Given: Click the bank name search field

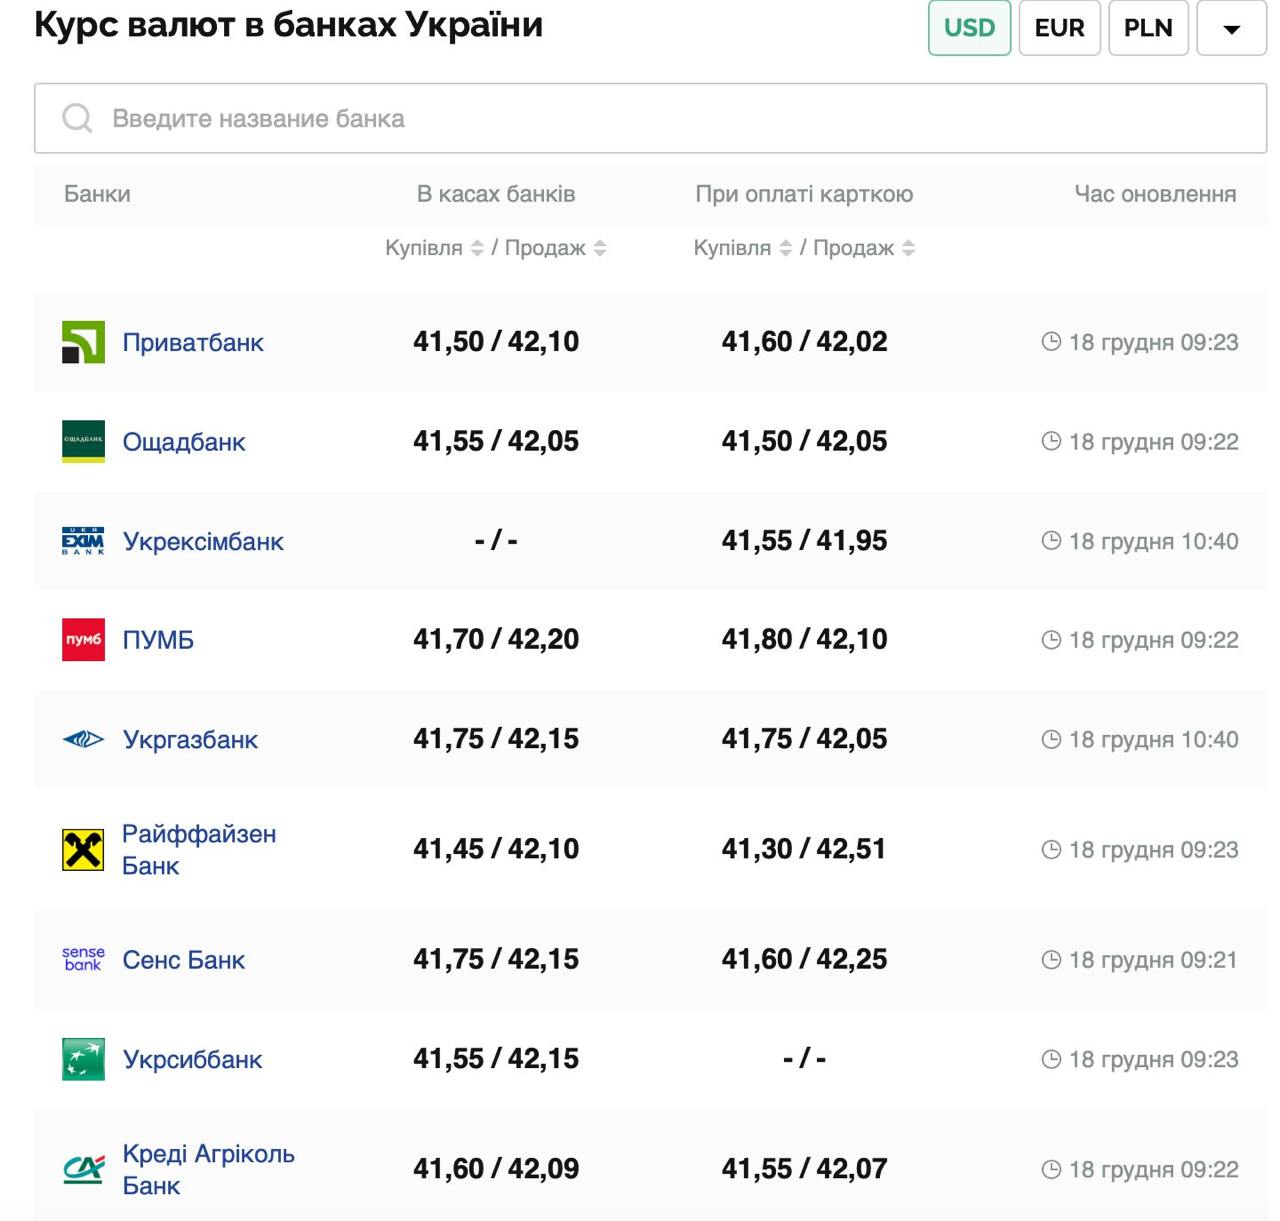Looking at the screenshot, I should click(650, 118).
